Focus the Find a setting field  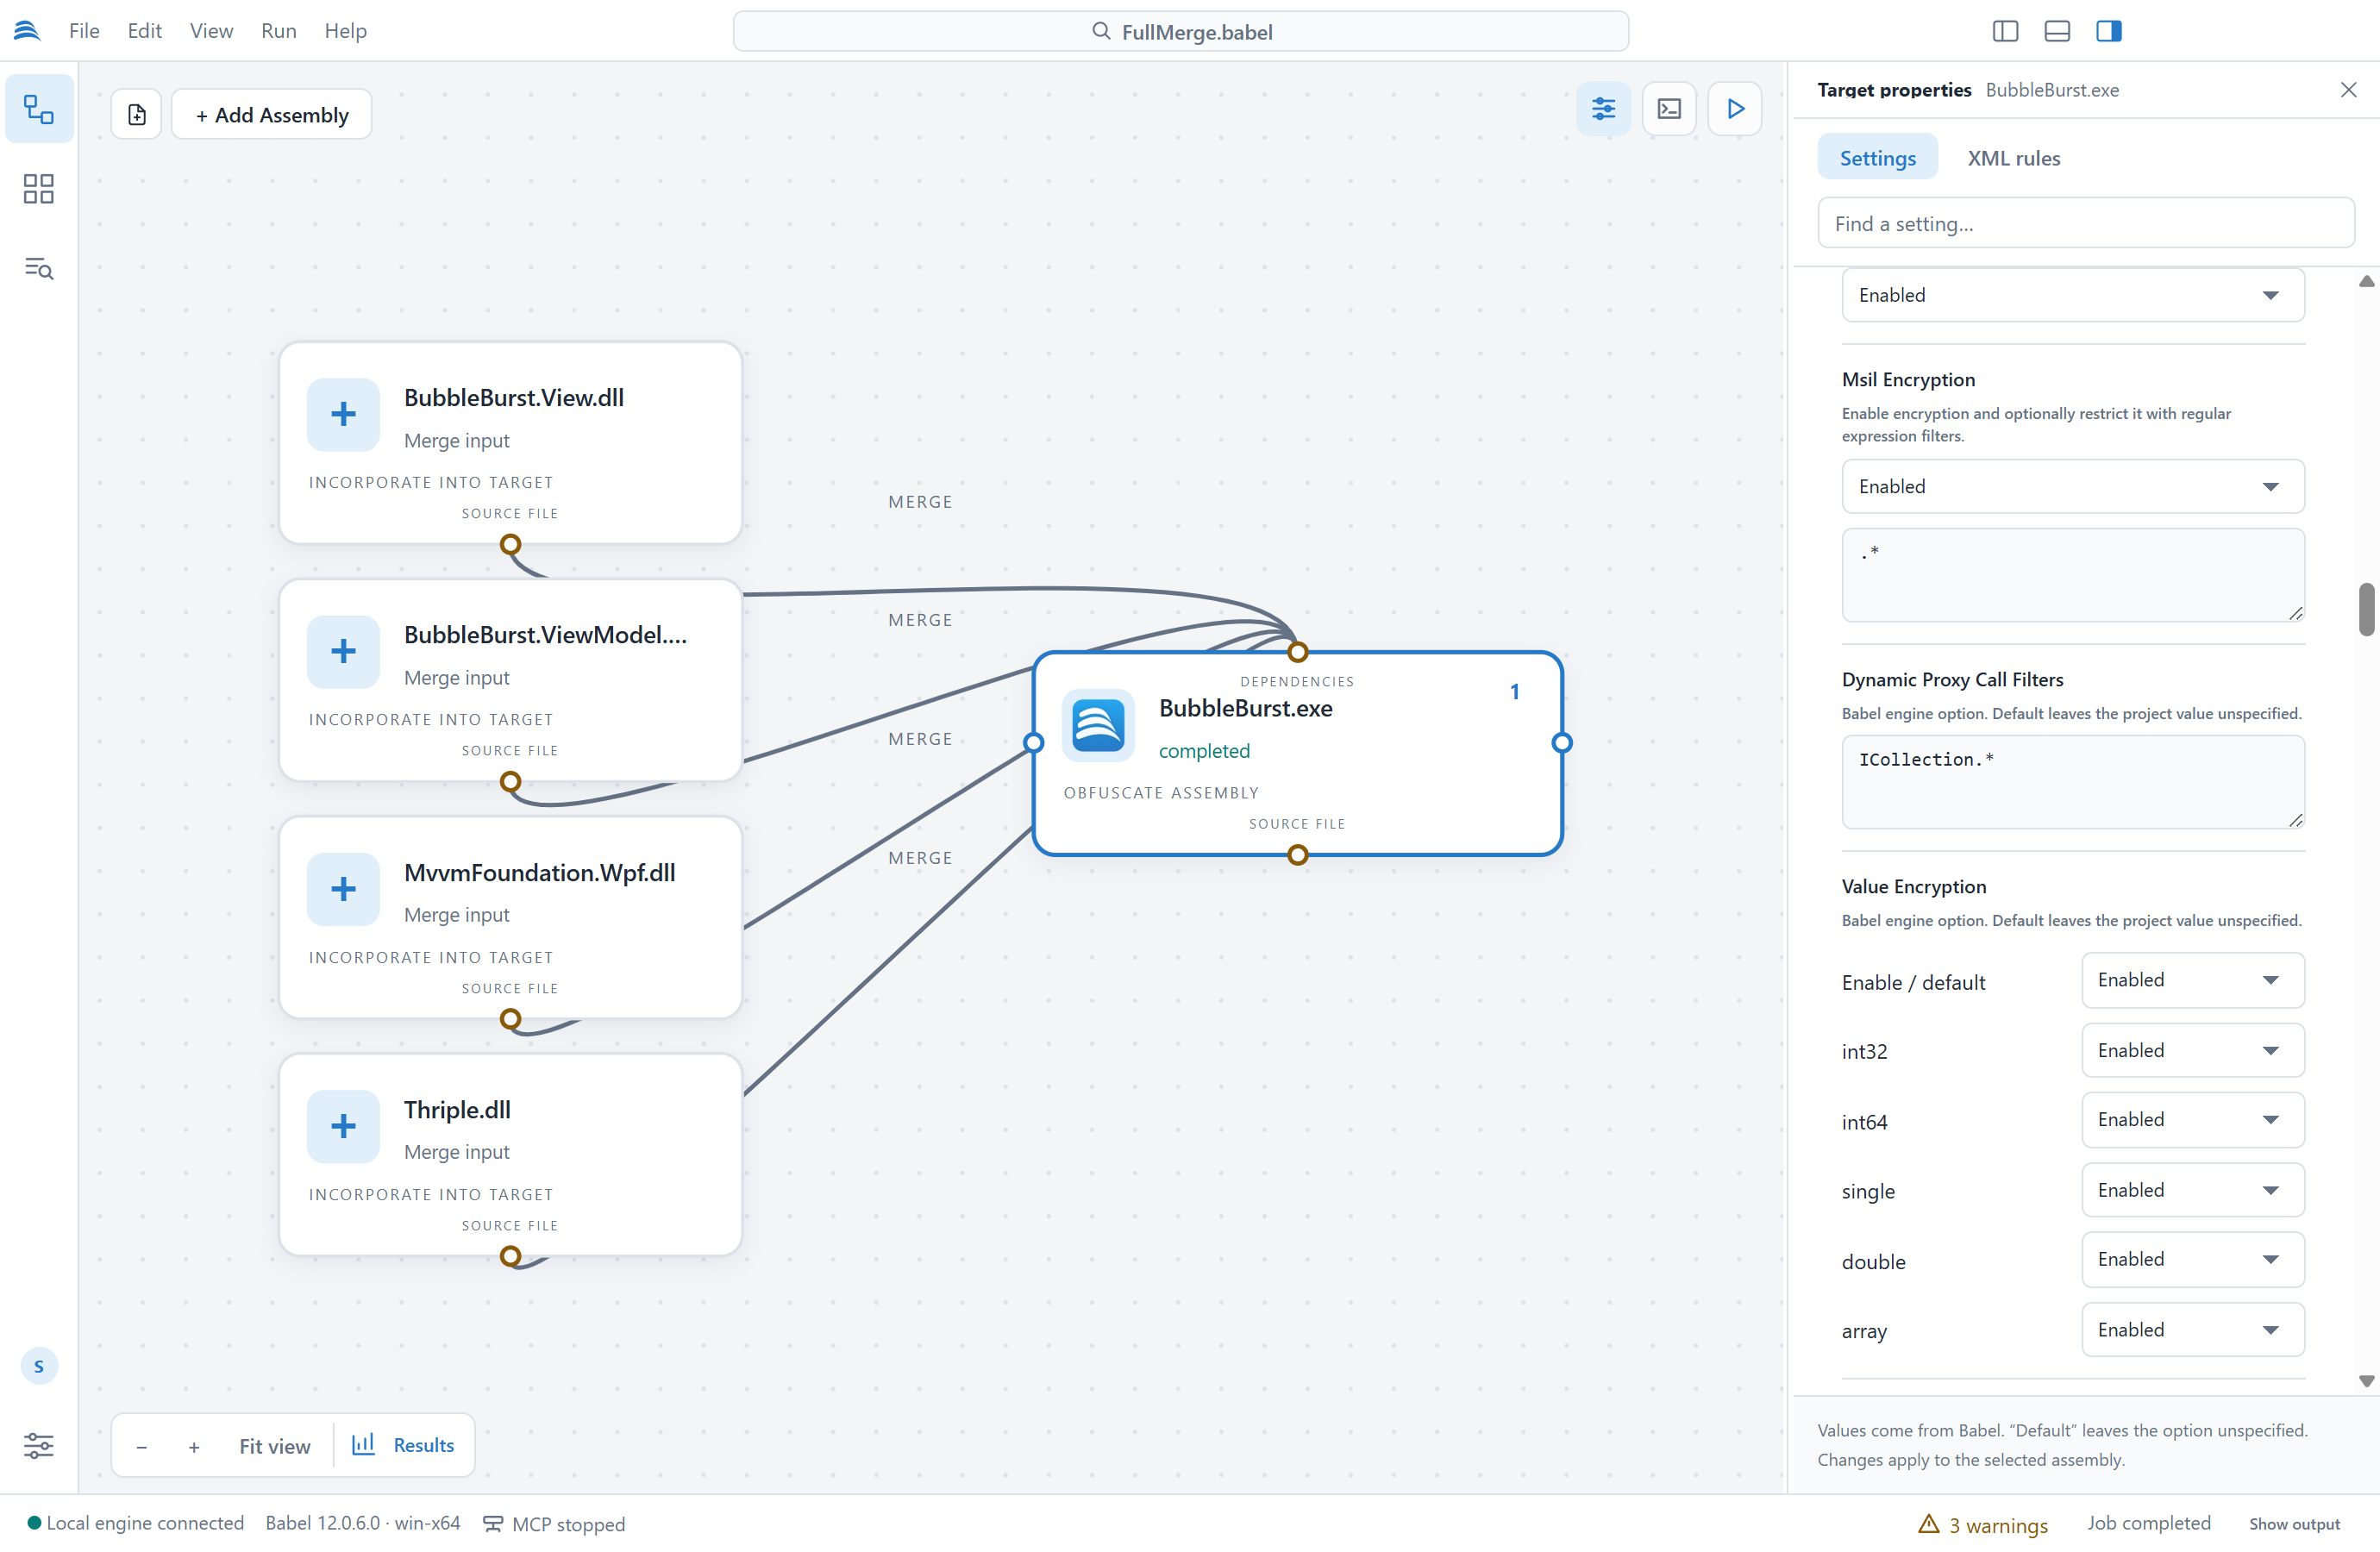(x=2086, y=223)
